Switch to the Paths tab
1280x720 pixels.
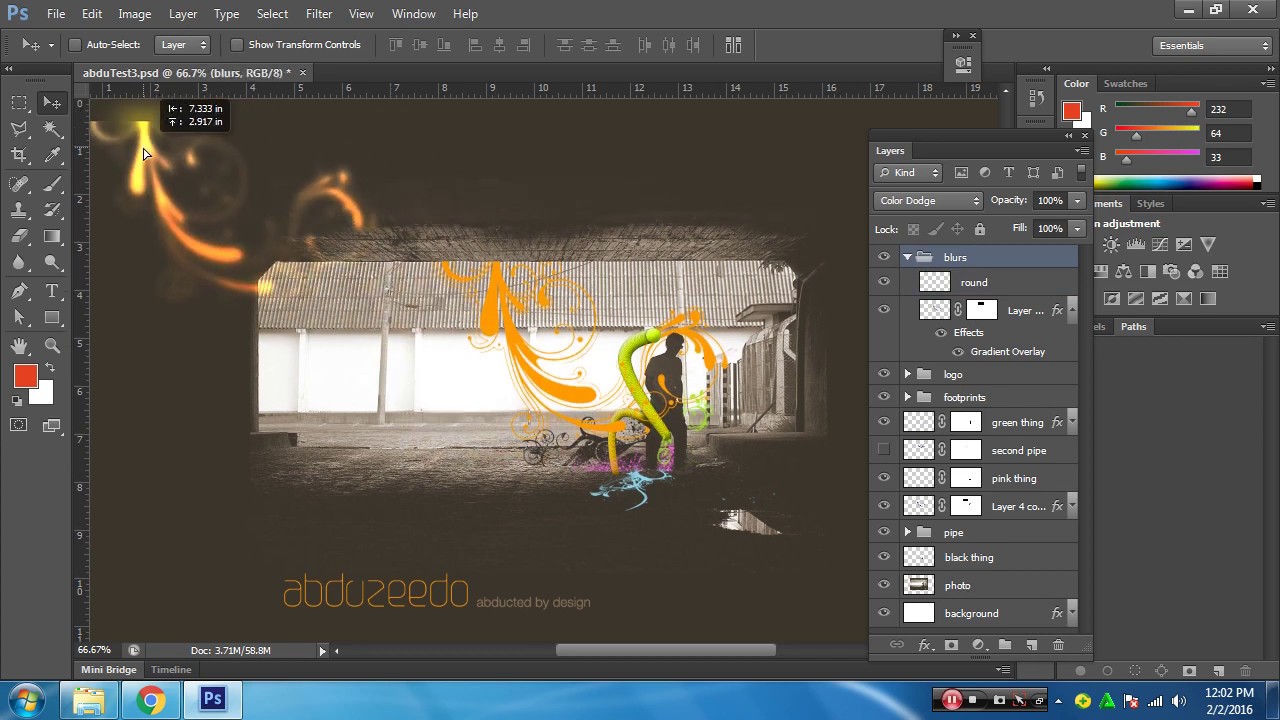pos(1133,327)
